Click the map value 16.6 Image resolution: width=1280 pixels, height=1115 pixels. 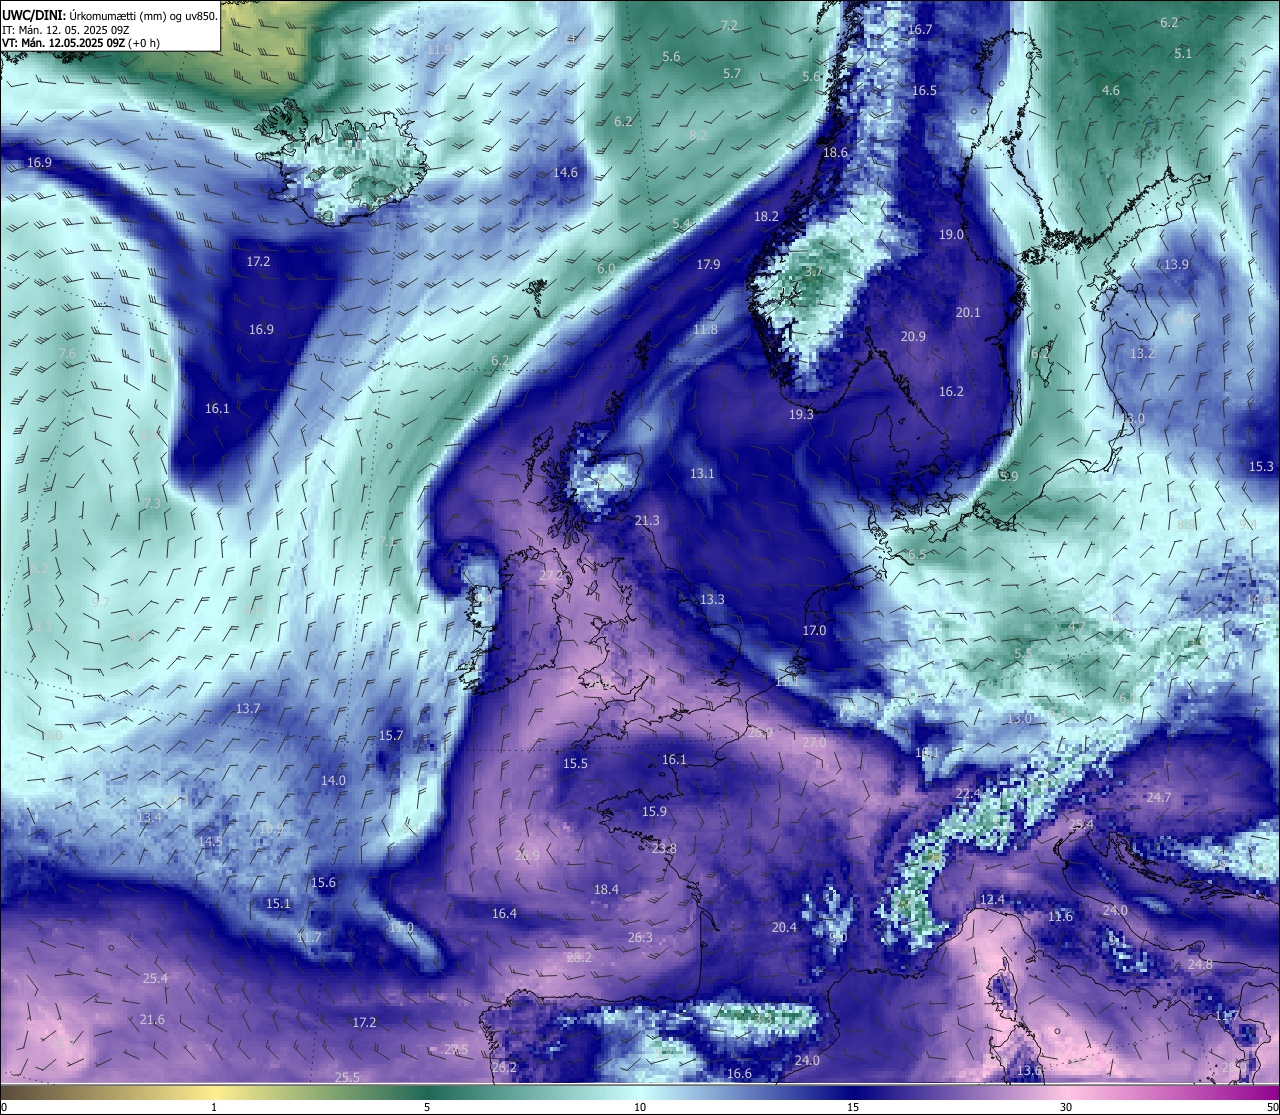click(x=739, y=1073)
